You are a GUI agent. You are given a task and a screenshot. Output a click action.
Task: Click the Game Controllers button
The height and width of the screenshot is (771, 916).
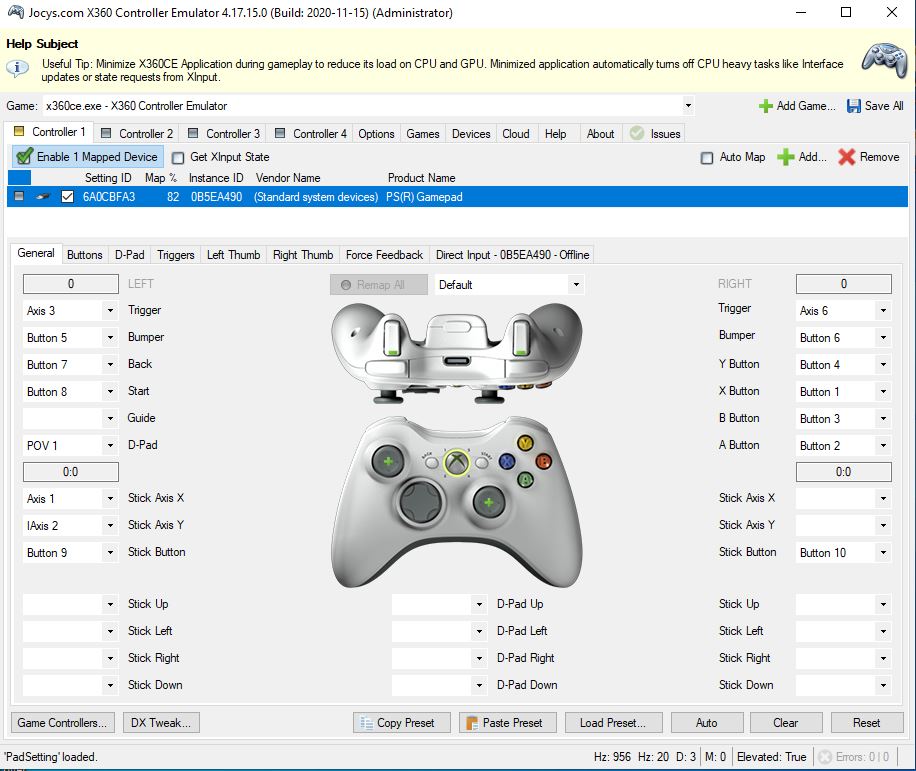[62, 723]
